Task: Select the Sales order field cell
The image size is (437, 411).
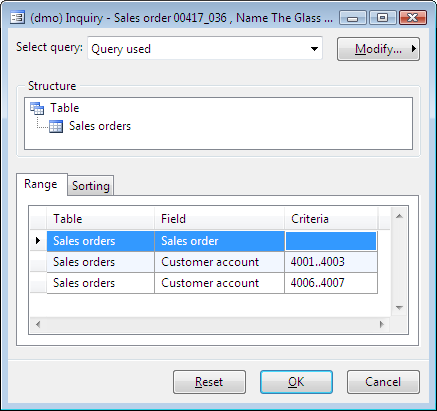Action: click(219, 241)
